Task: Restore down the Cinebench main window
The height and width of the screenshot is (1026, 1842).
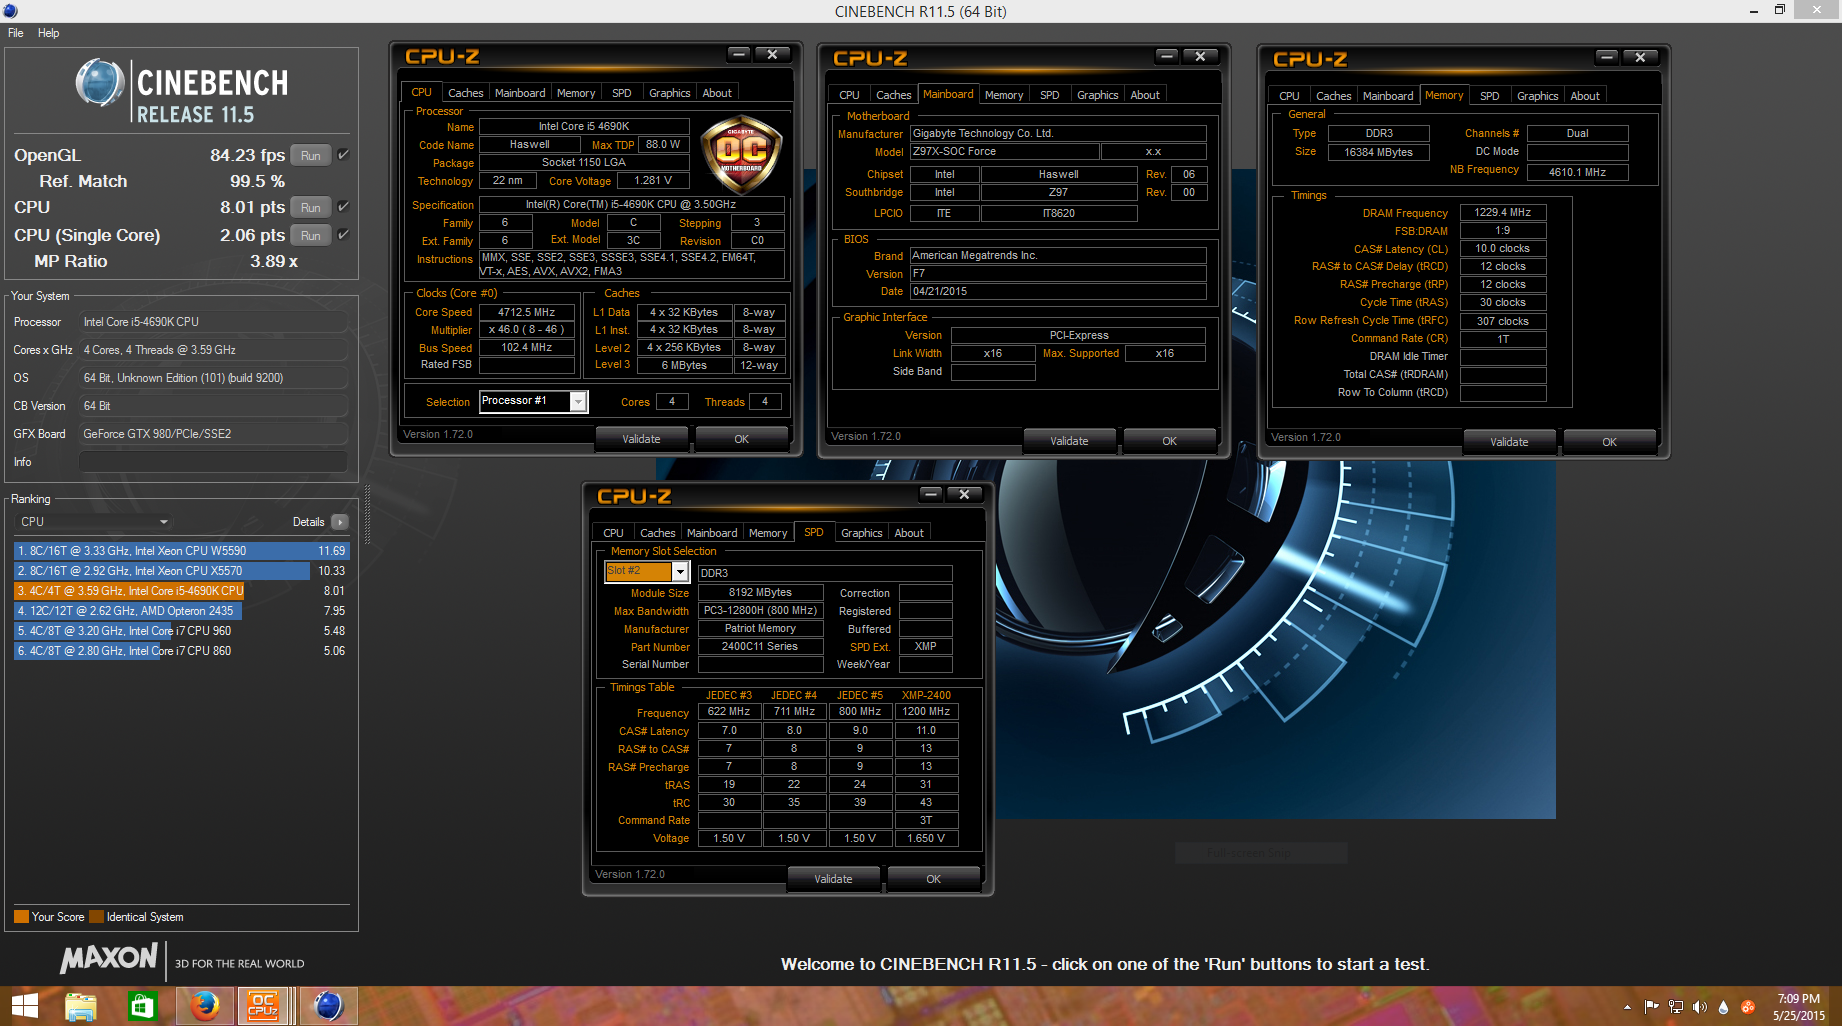Action: click(x=1780, y=10)
